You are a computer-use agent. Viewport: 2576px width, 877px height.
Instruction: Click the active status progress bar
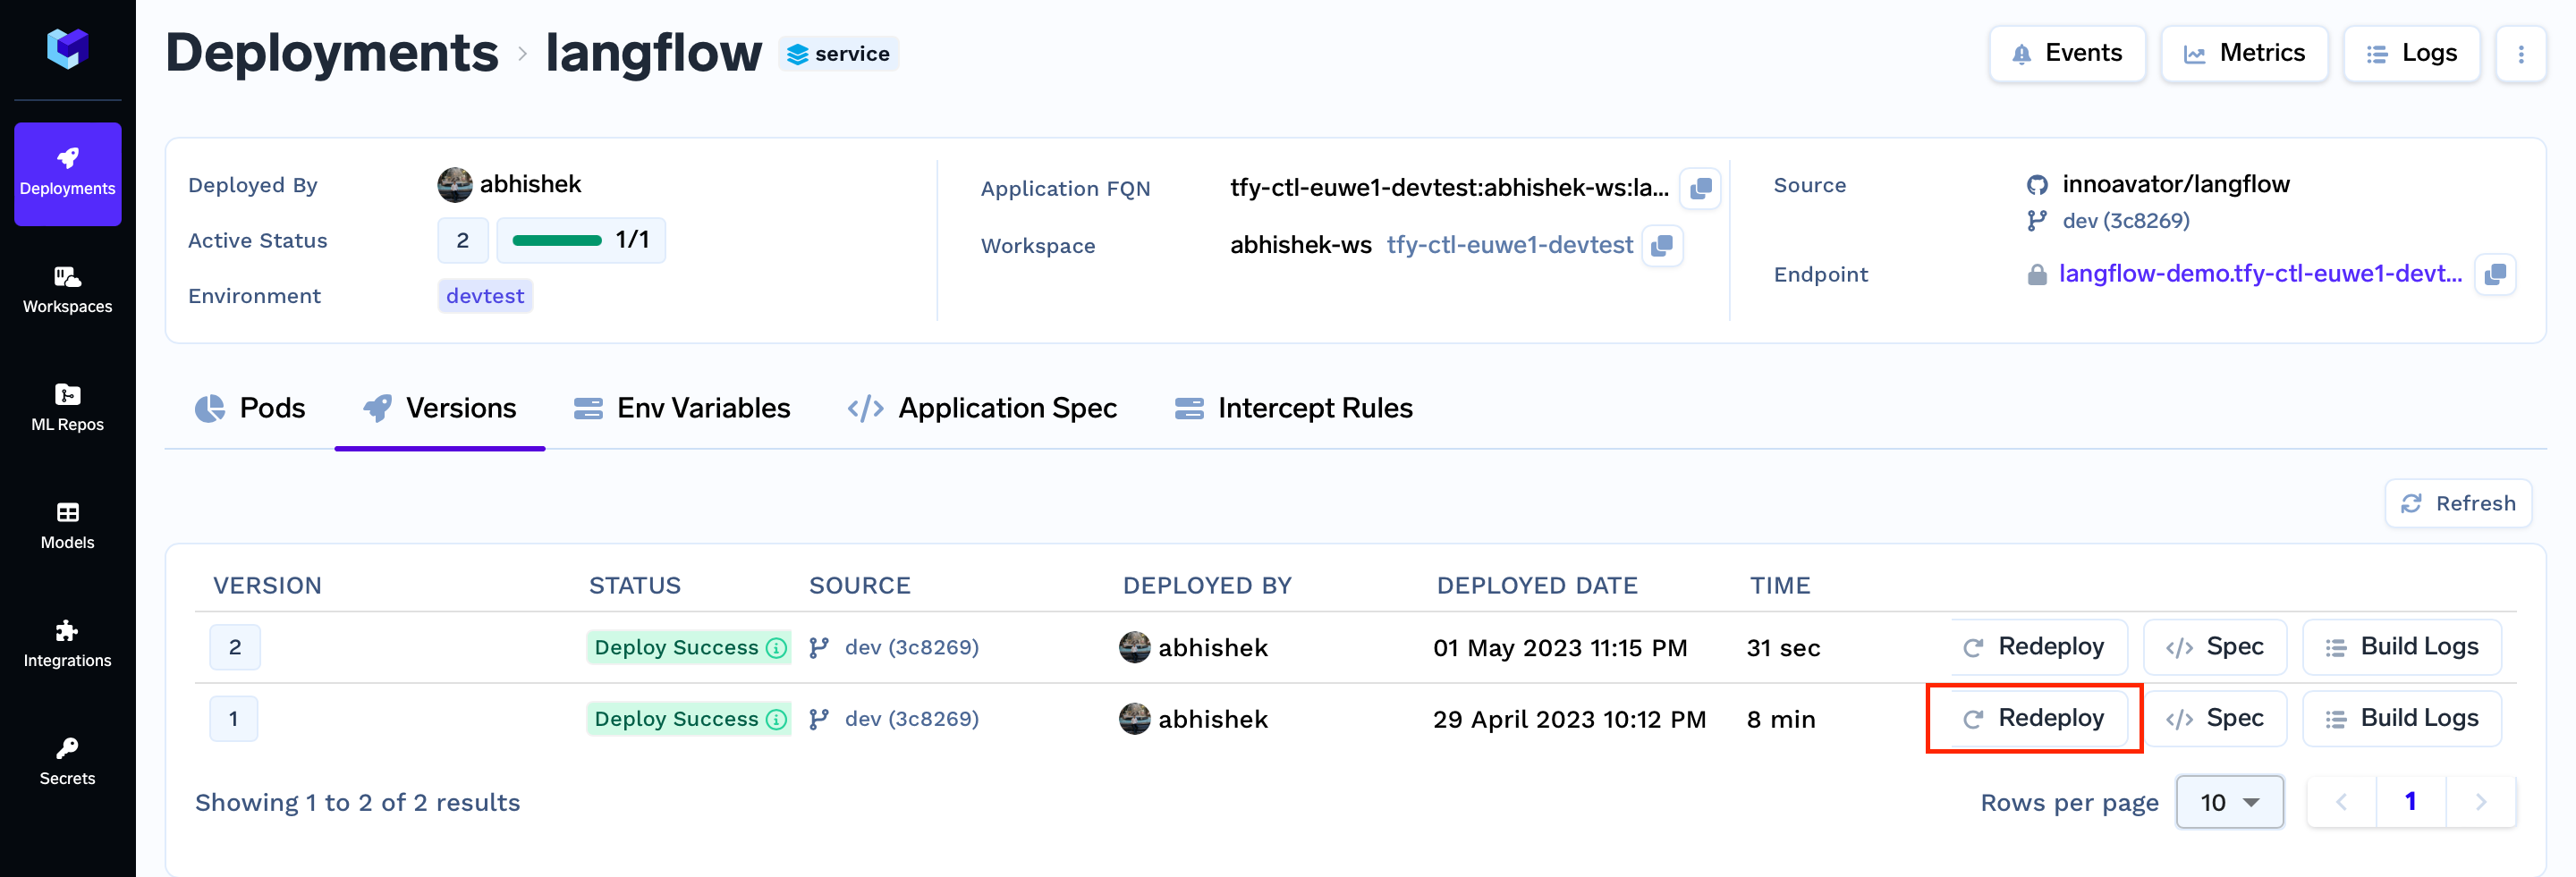coord(557,241)
